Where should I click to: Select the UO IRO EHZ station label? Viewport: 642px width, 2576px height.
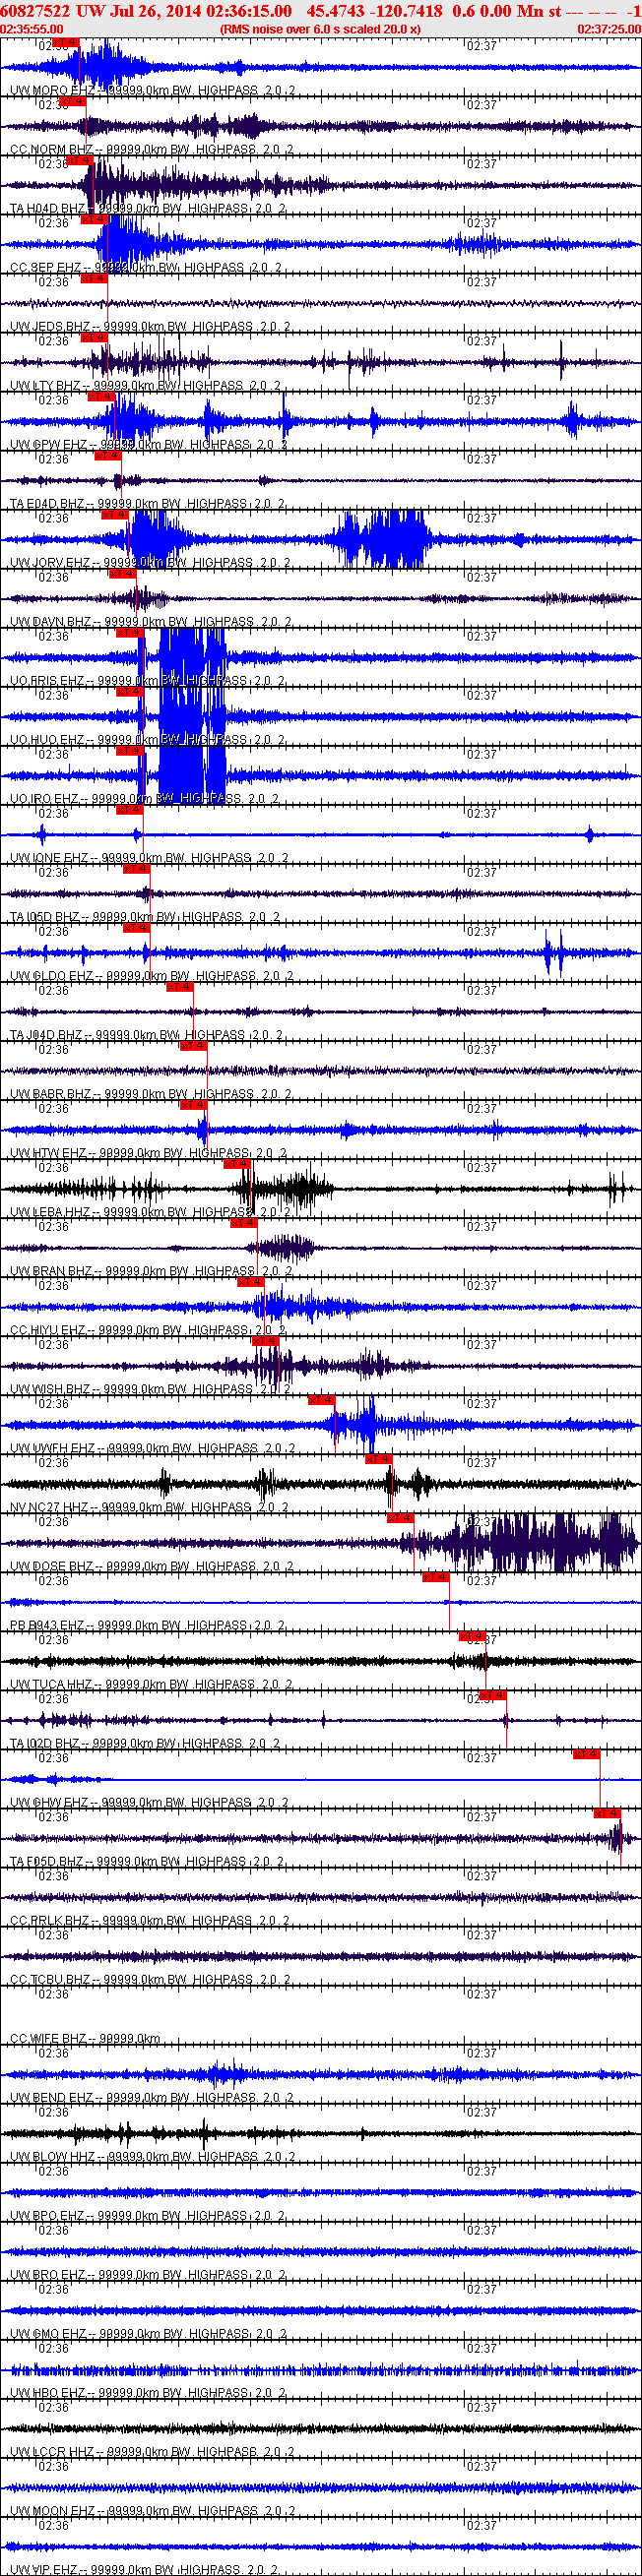click(x=143, y=799)
